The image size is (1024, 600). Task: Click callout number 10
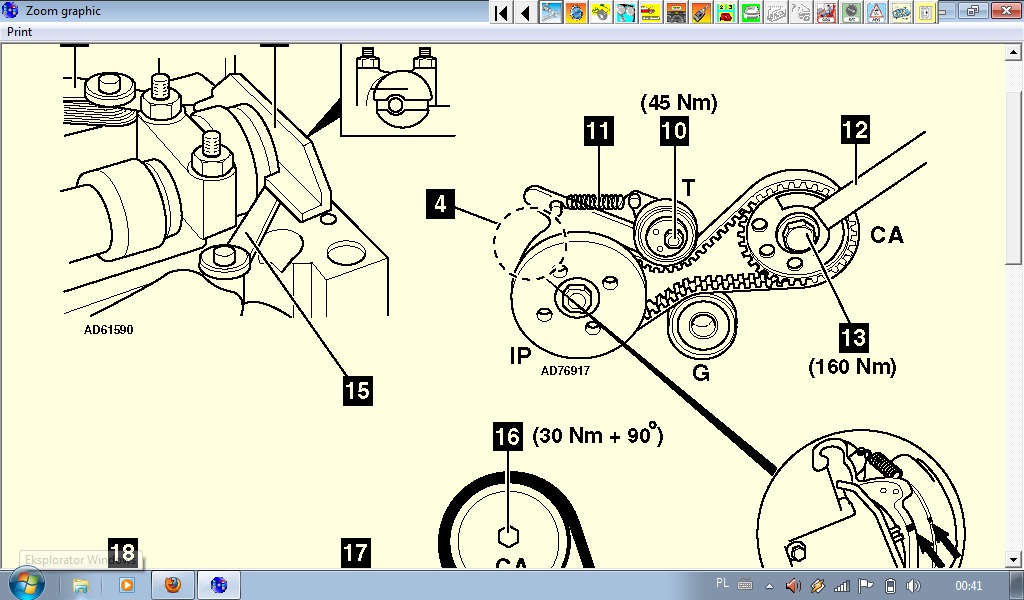(675, 131)
